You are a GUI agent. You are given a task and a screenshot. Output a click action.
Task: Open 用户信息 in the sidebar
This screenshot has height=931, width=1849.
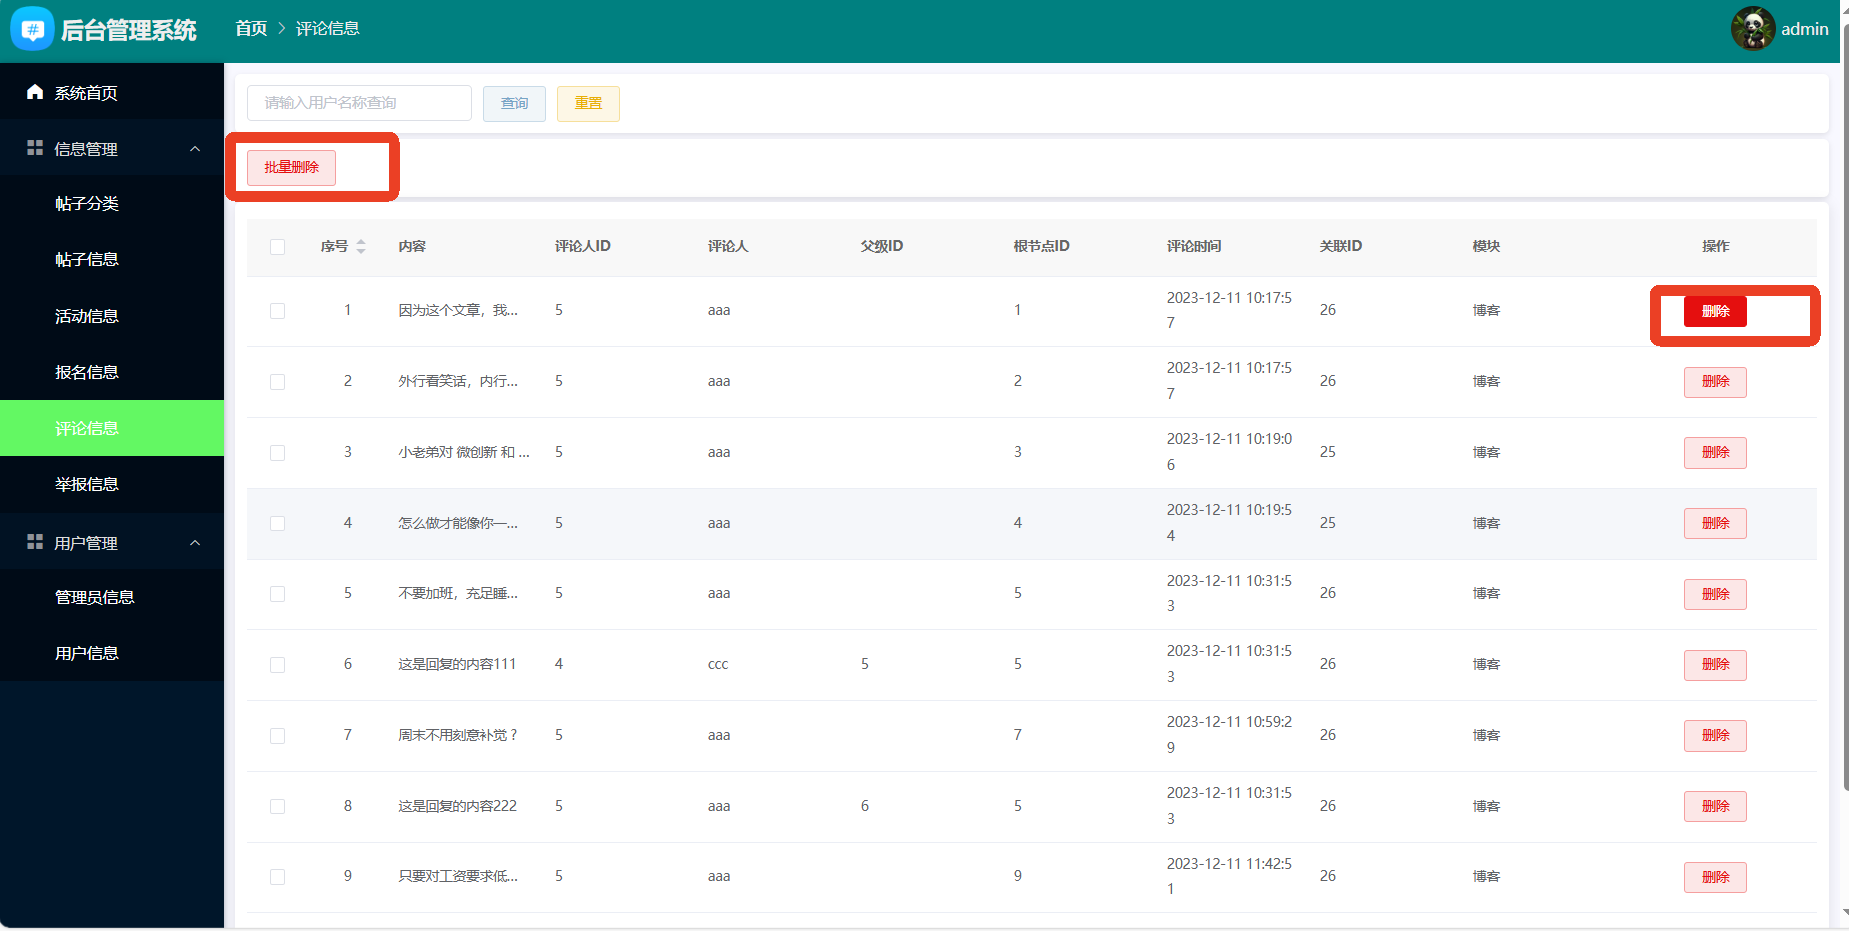[x=112, y=653]
